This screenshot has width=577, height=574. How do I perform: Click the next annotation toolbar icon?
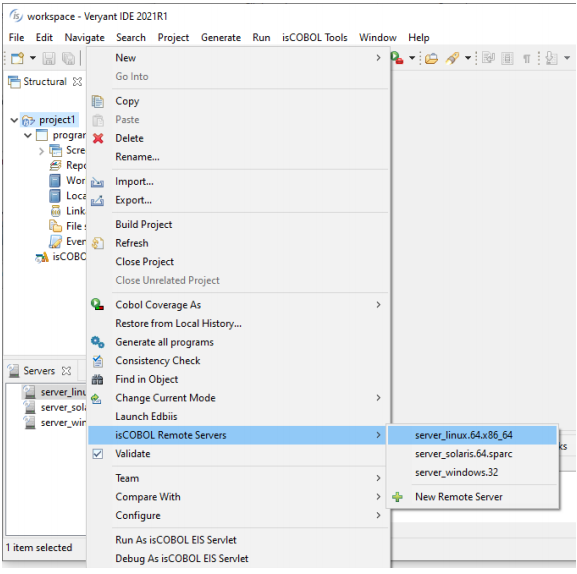[551, 58]
